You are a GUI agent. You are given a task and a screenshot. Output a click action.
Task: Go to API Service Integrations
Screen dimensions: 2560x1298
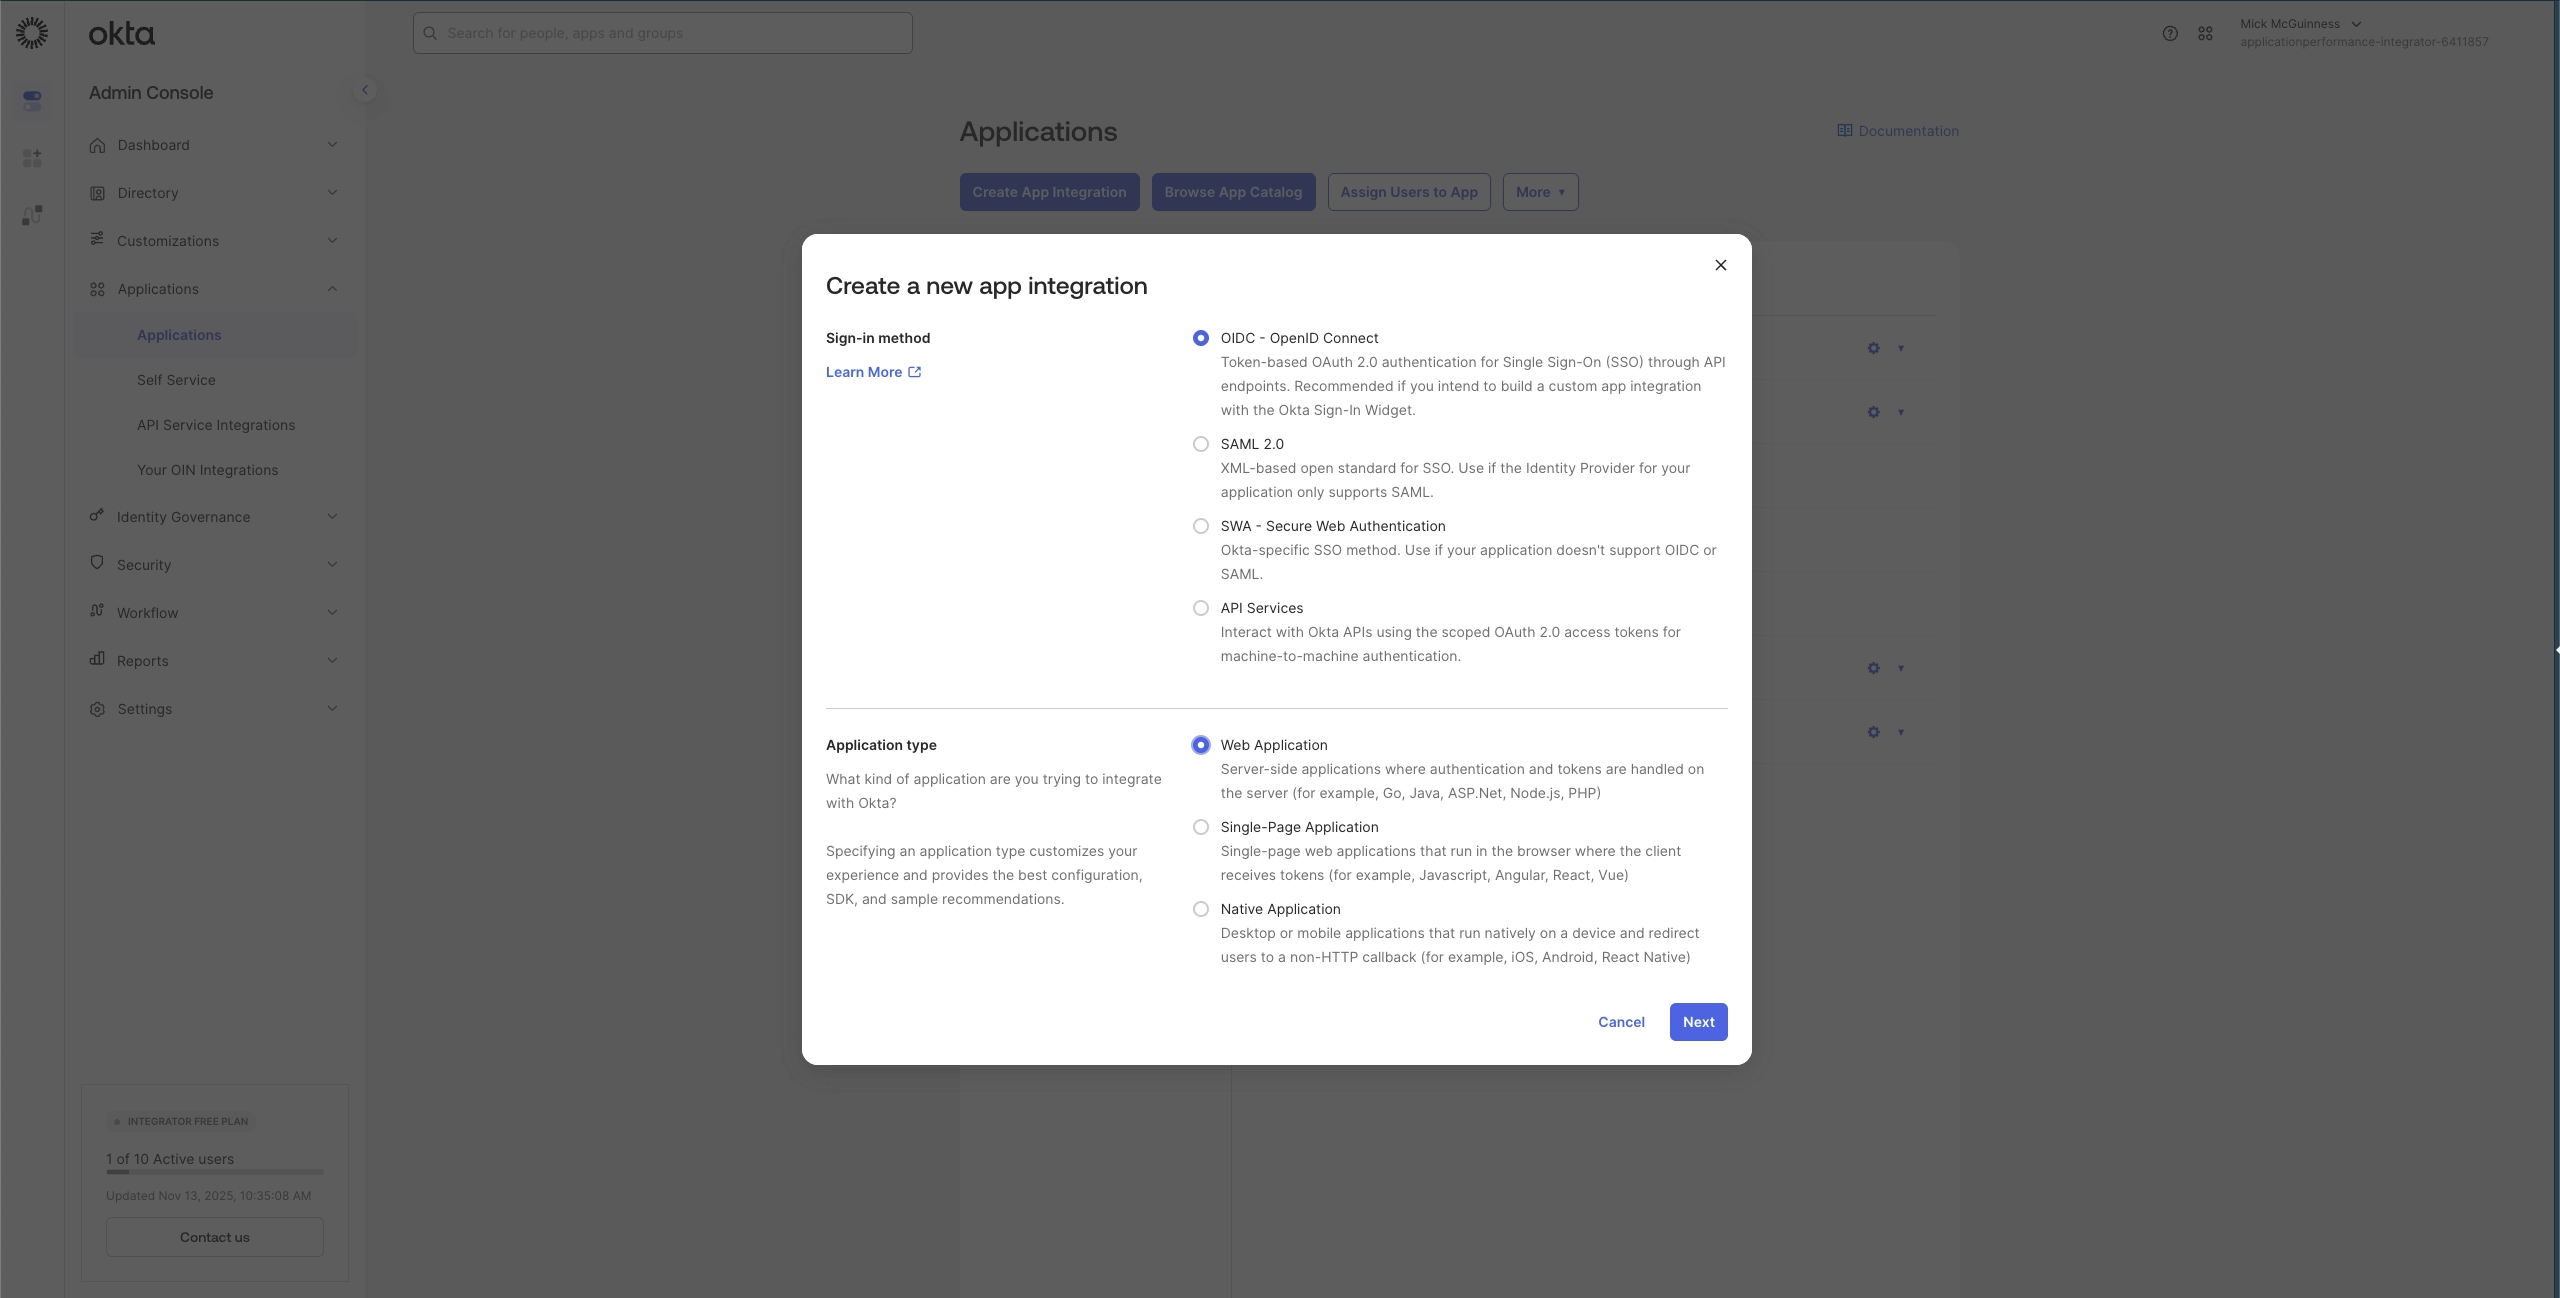pos(216,425)
